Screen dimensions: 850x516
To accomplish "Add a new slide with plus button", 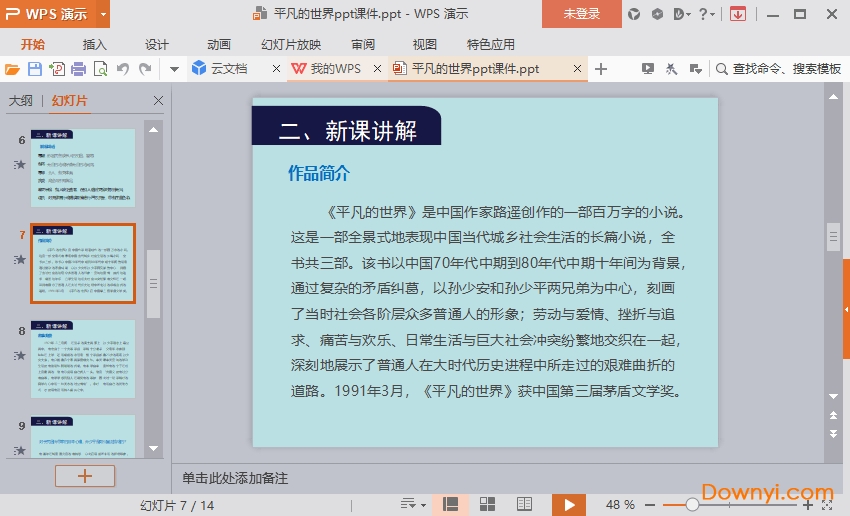I will tap(84, 476).
